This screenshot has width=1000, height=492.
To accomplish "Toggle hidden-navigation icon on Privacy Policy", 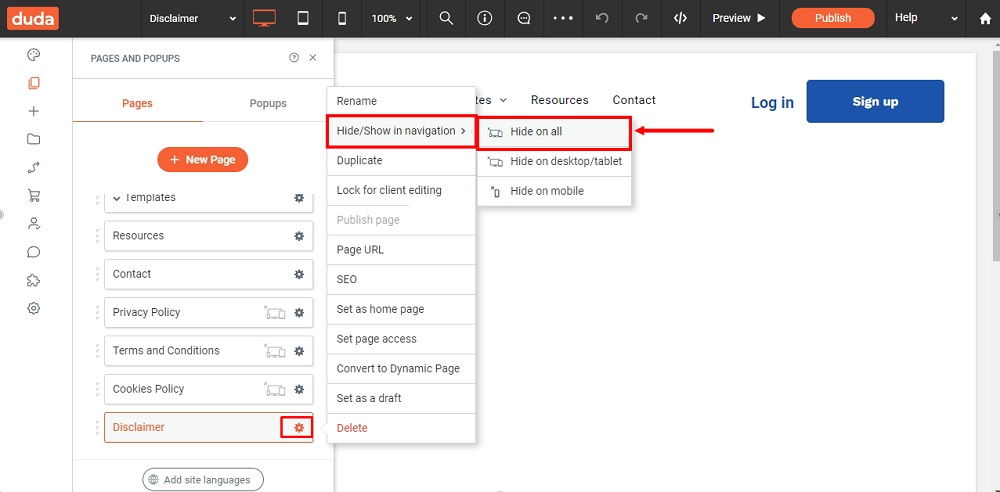I will coord(275,313).
